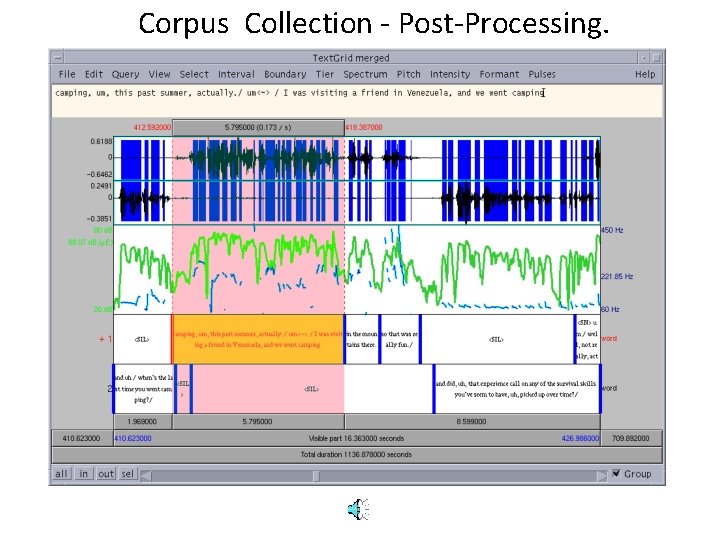This screenshot has height=540, width=720.
Task: Click the top channel waveform in the selection
Action: point(258,158)
